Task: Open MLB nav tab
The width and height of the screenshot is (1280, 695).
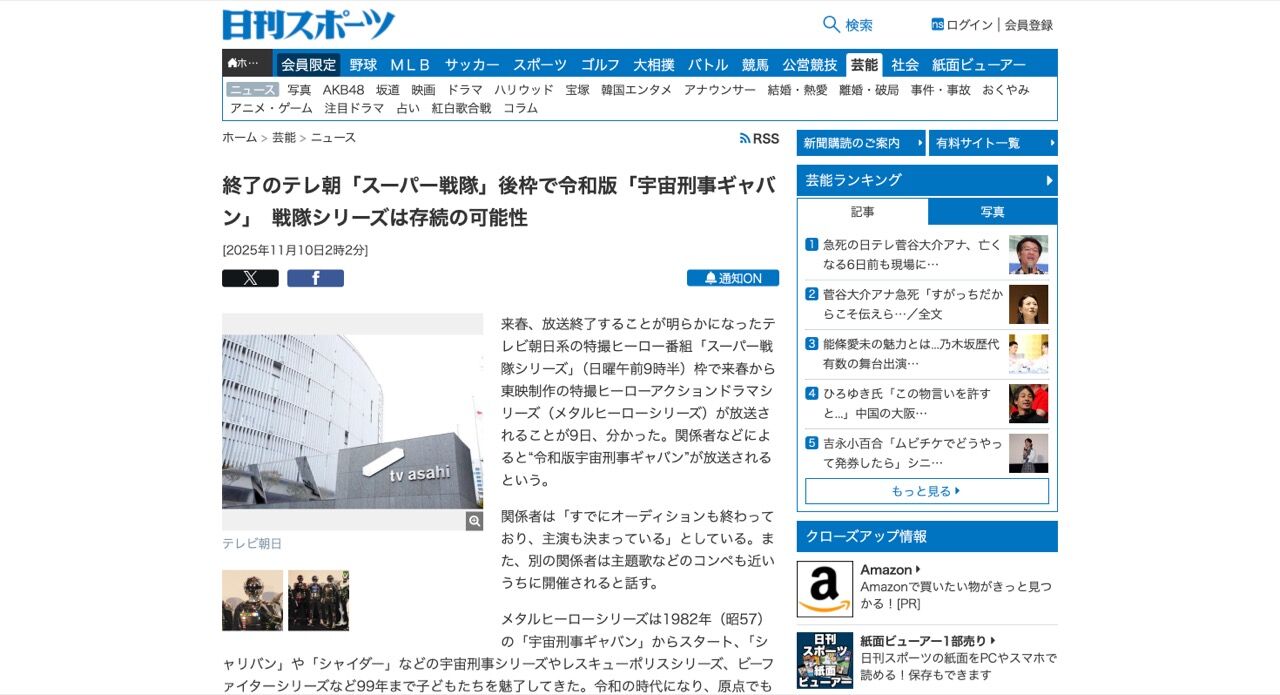Action: tap(410, 64)
